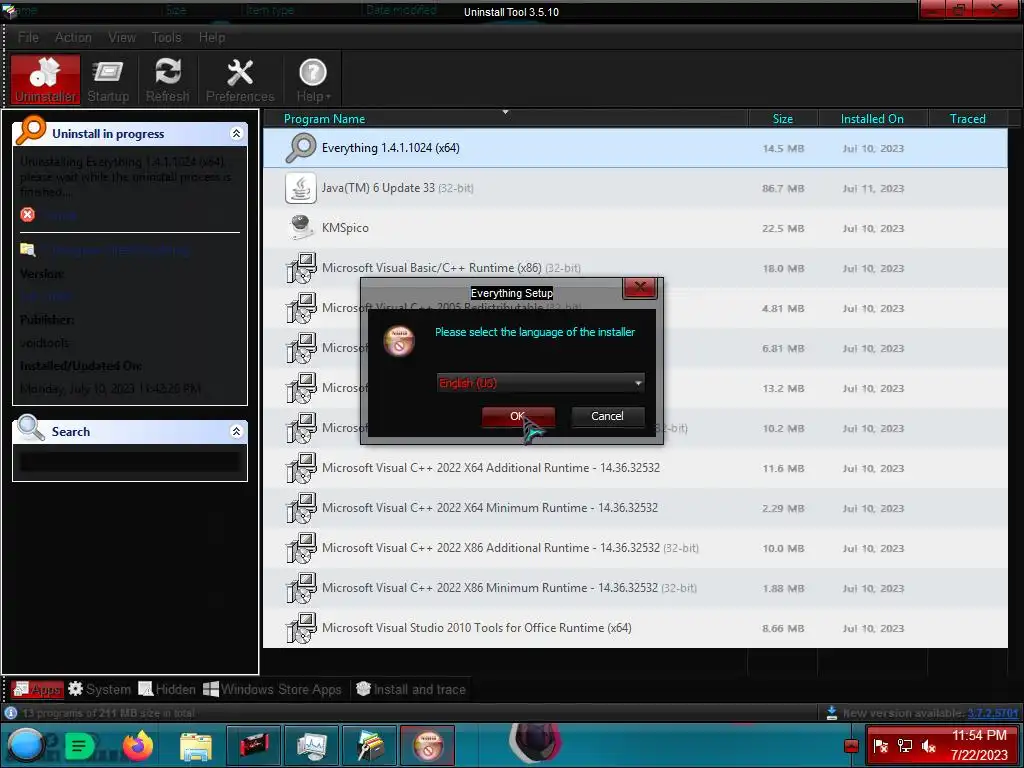Click the search input field
This screenshot has width=1024, height=768.
130,461
